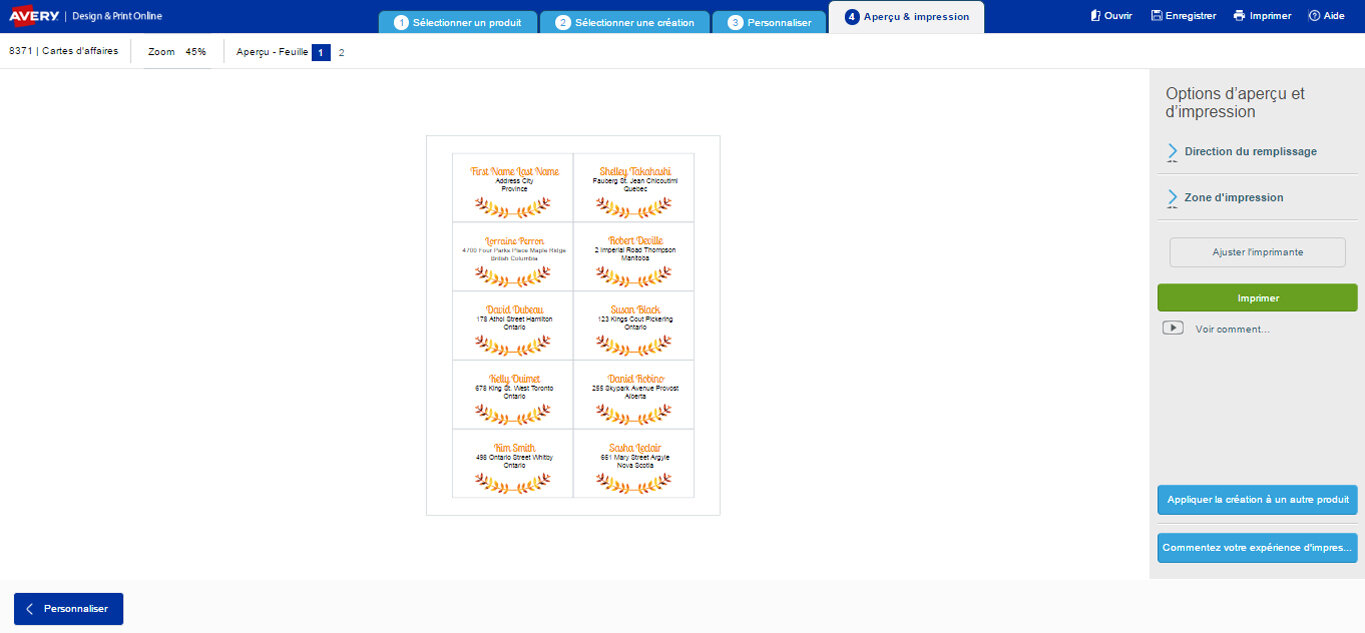The image size is (1365, 633).
Task: Go to Personnaliser step tab
Action: [769, 22]
